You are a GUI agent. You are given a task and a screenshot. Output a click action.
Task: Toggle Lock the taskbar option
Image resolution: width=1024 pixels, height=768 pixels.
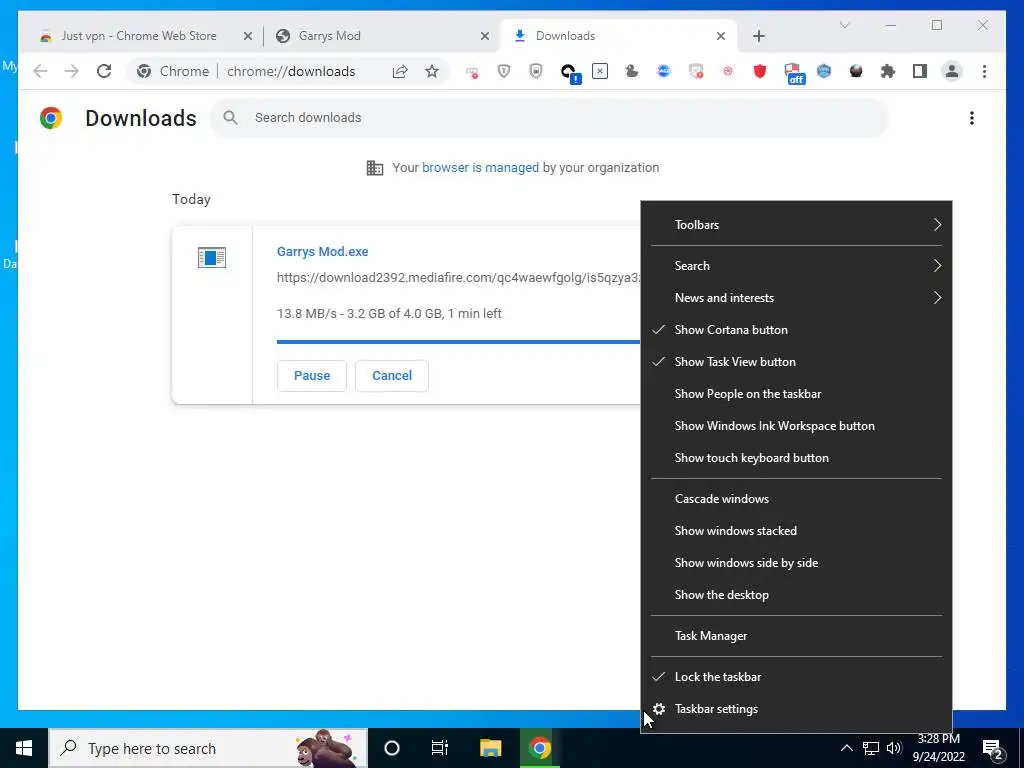(796, 677)
